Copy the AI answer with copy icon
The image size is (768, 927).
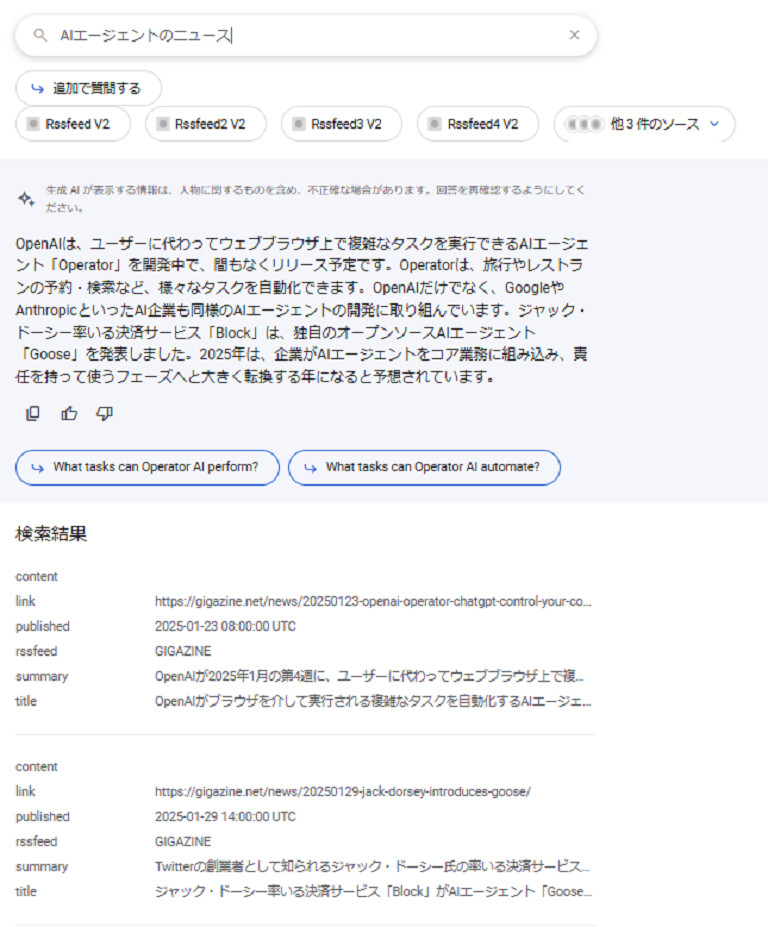(33, 413)
